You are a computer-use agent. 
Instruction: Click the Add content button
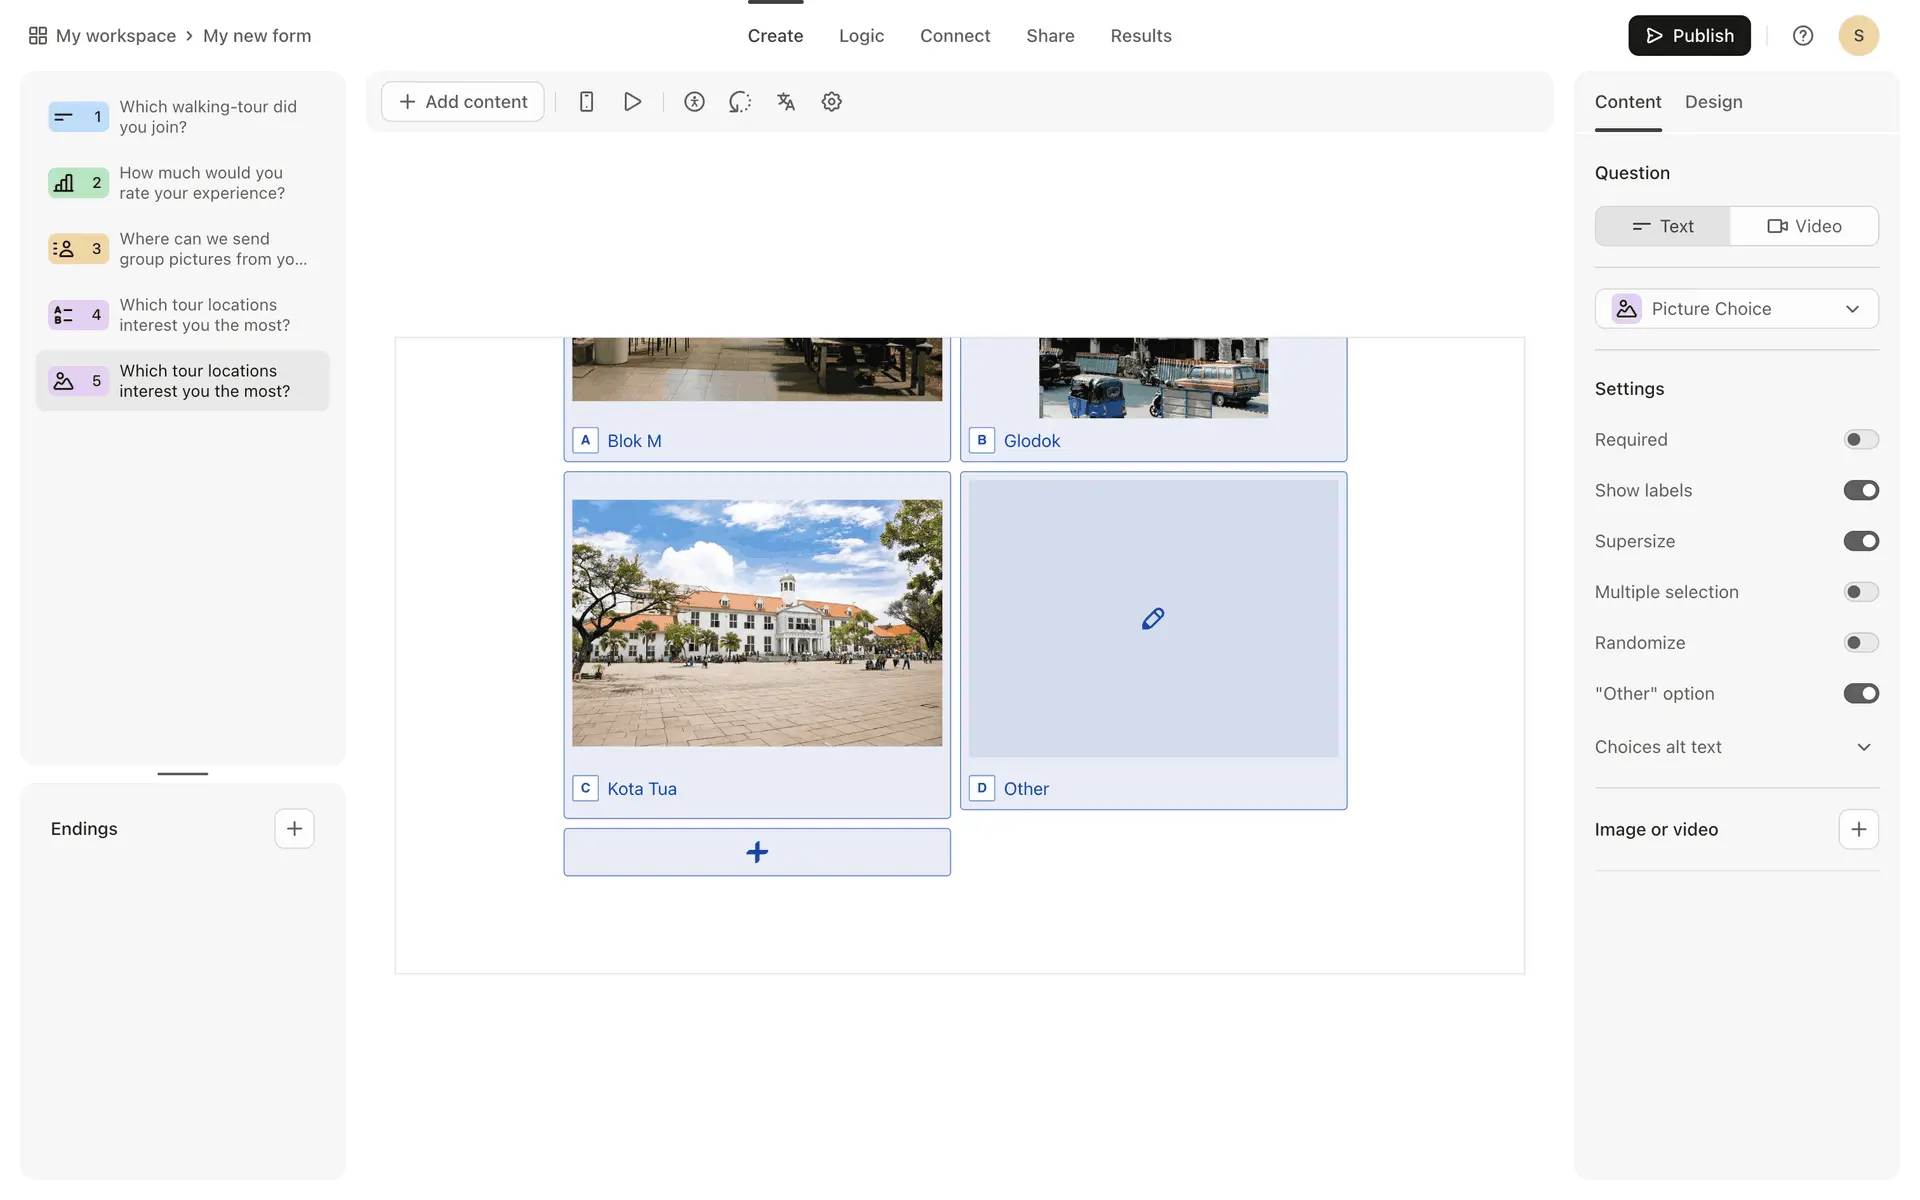coord(463,102)
